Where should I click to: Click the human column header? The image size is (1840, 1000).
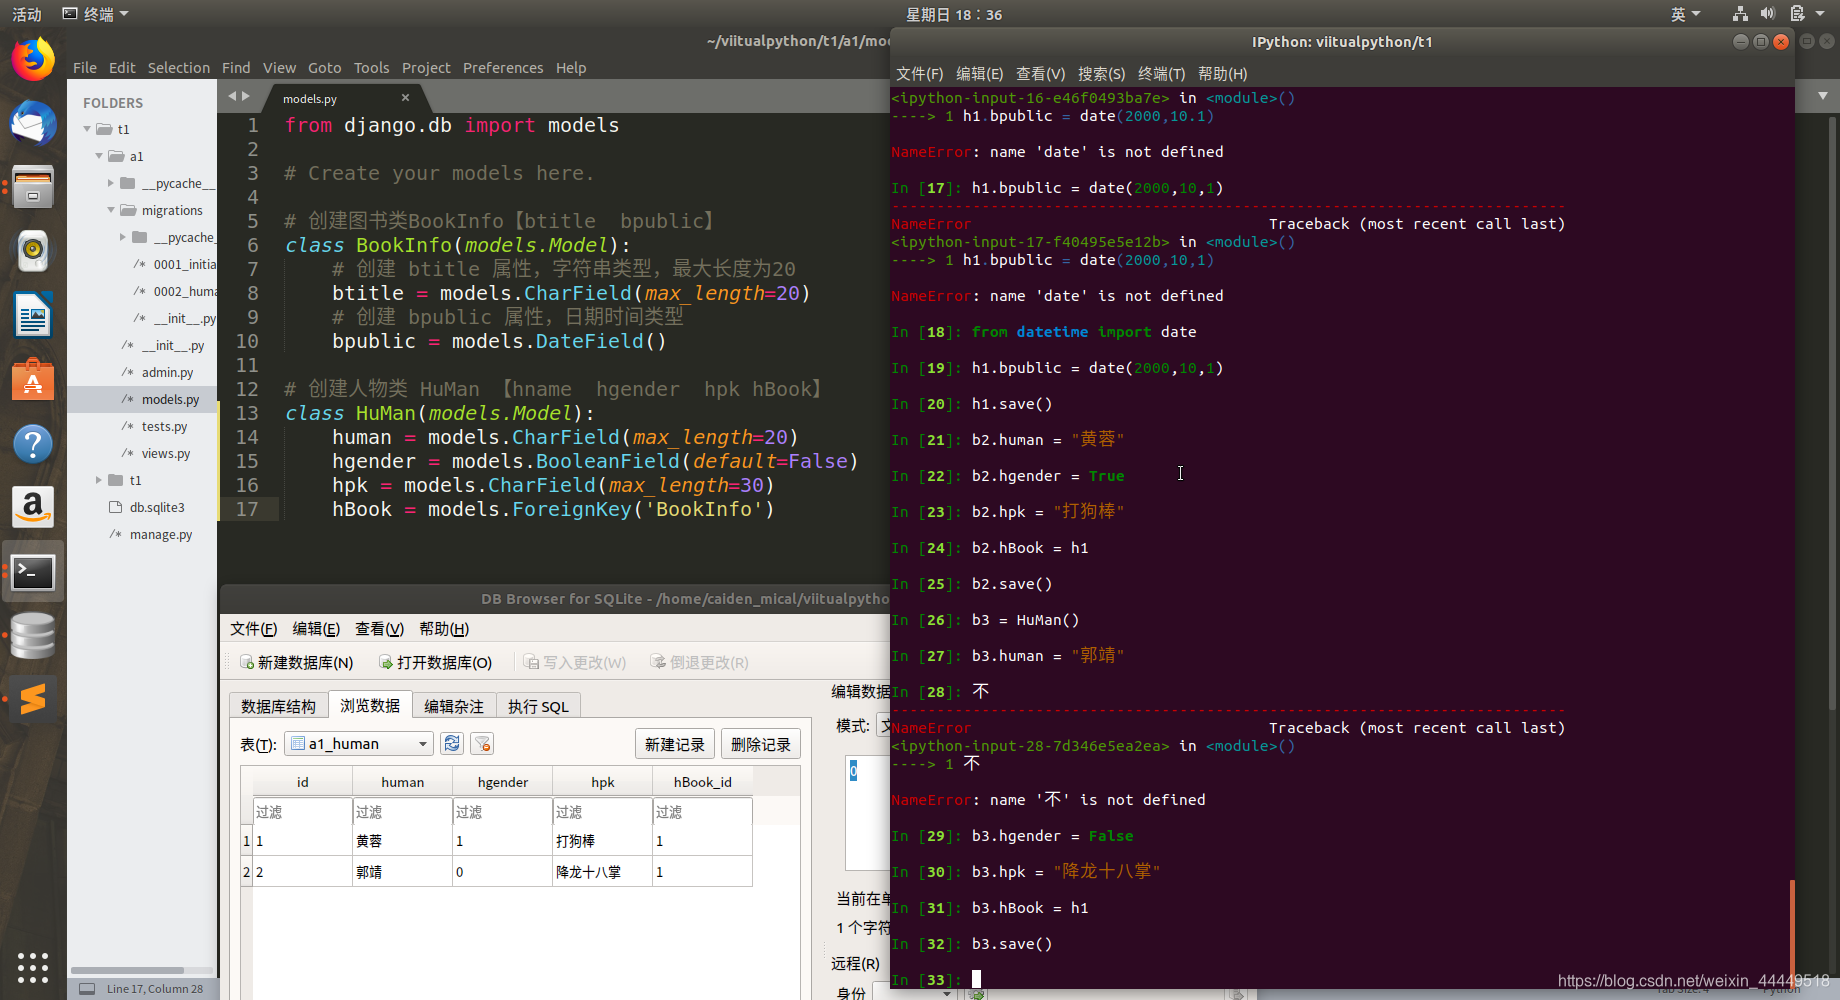click(x=402, y=782)
